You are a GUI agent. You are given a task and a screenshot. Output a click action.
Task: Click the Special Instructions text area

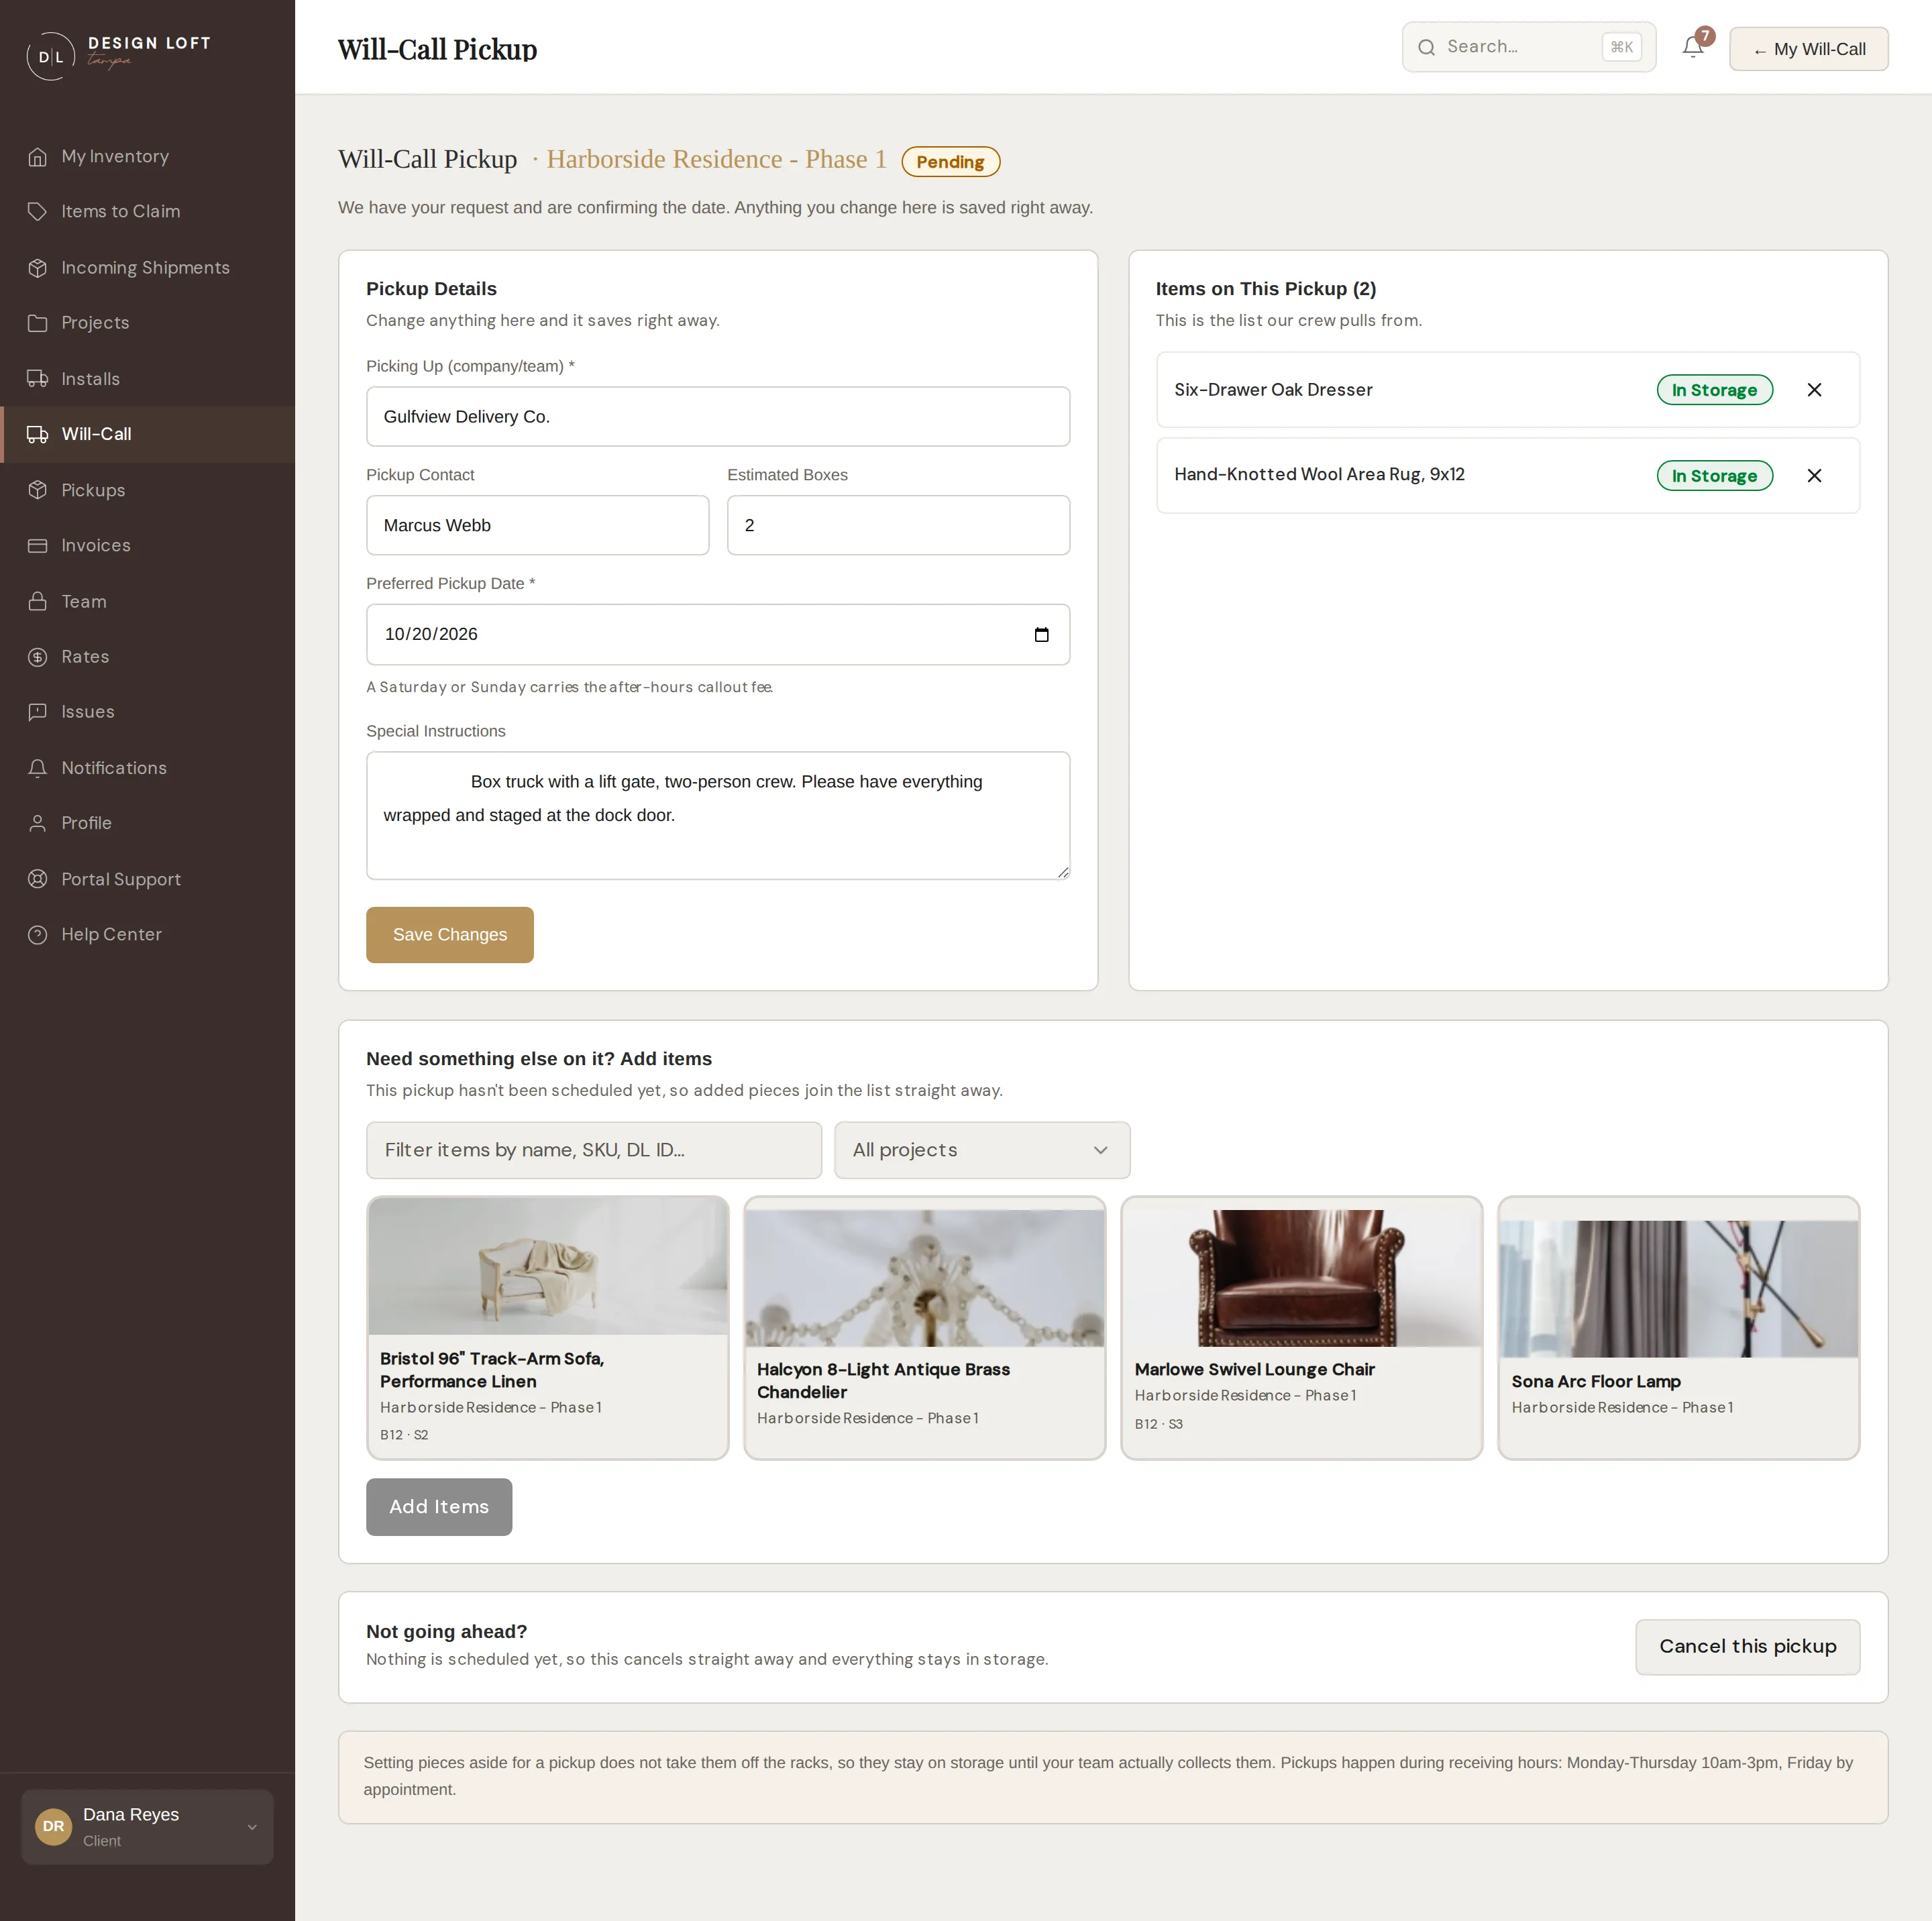click(x=718, y=816)
